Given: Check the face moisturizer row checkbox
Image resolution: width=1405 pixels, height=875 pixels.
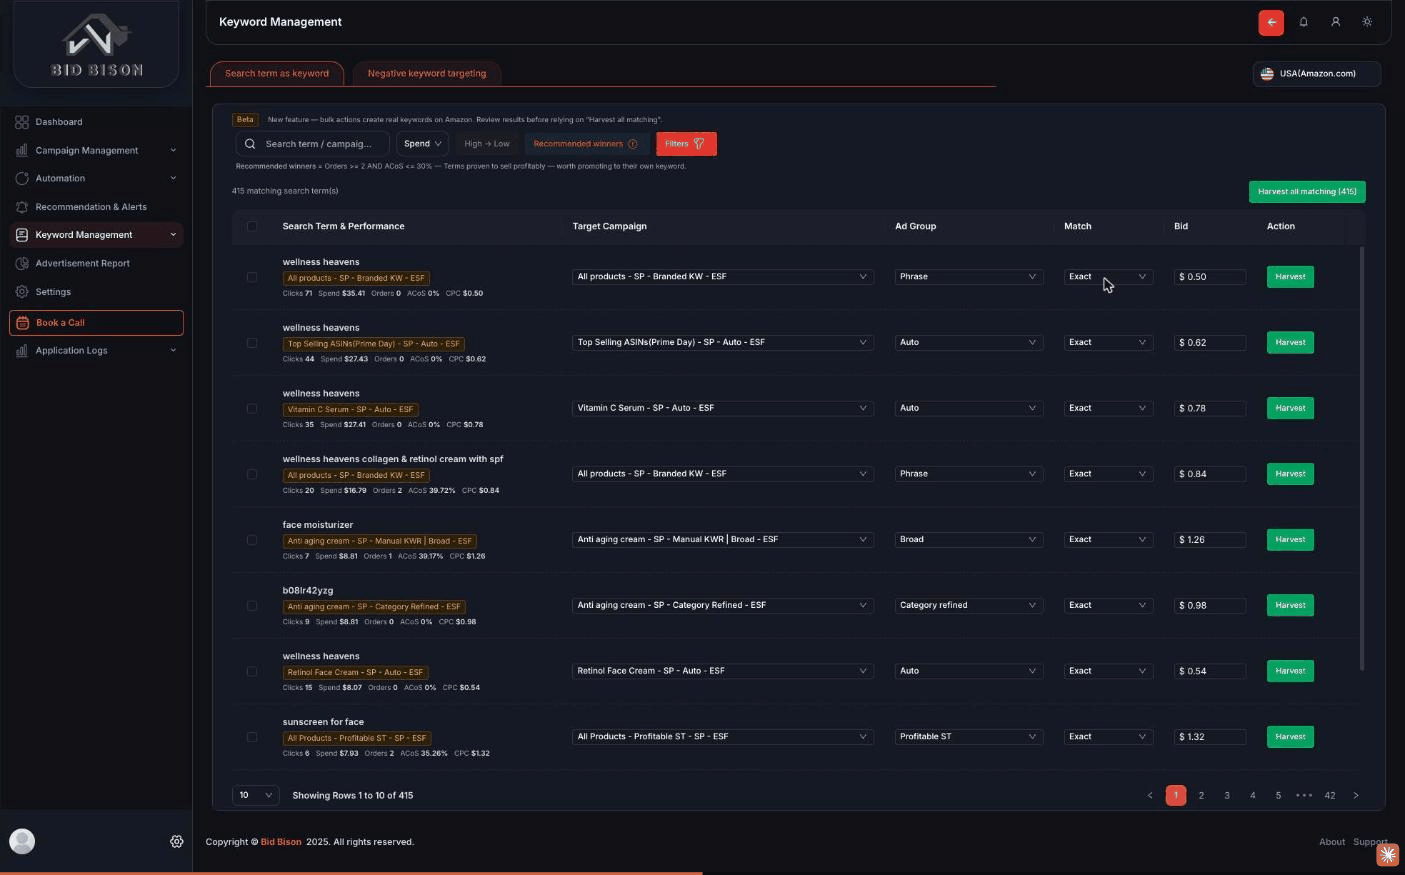Looking at the screenshot, I should [252, 540].
